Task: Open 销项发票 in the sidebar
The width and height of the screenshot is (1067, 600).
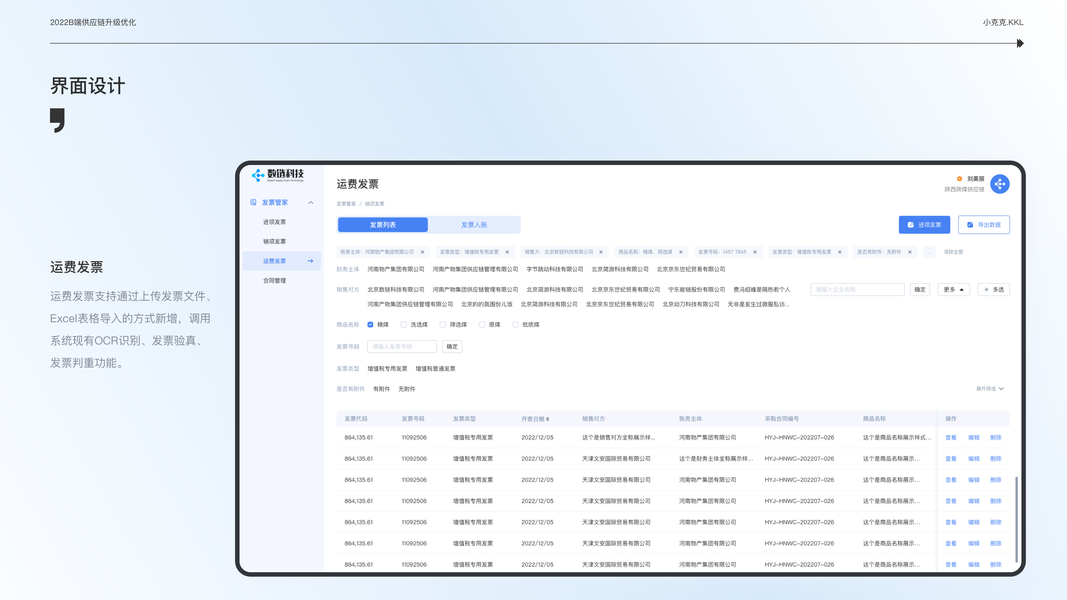Action: 274,241
